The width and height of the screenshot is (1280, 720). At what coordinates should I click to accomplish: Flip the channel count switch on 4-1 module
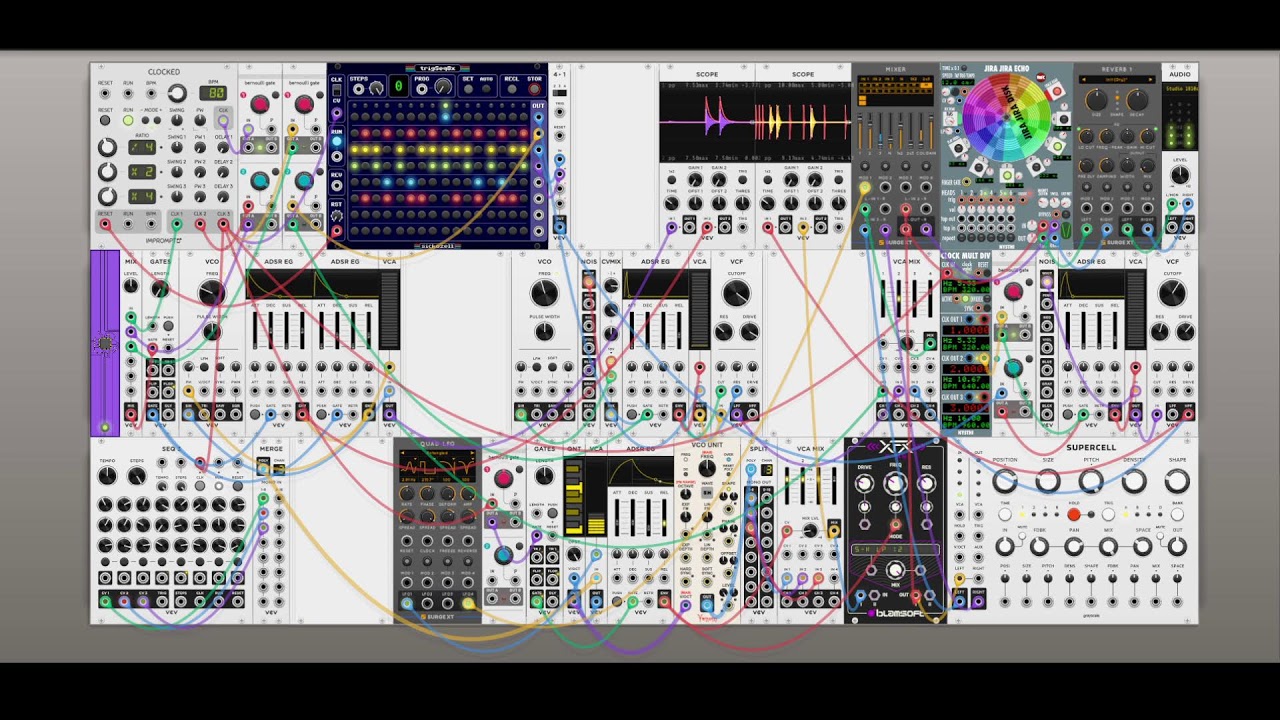click(x=560, y=93)
